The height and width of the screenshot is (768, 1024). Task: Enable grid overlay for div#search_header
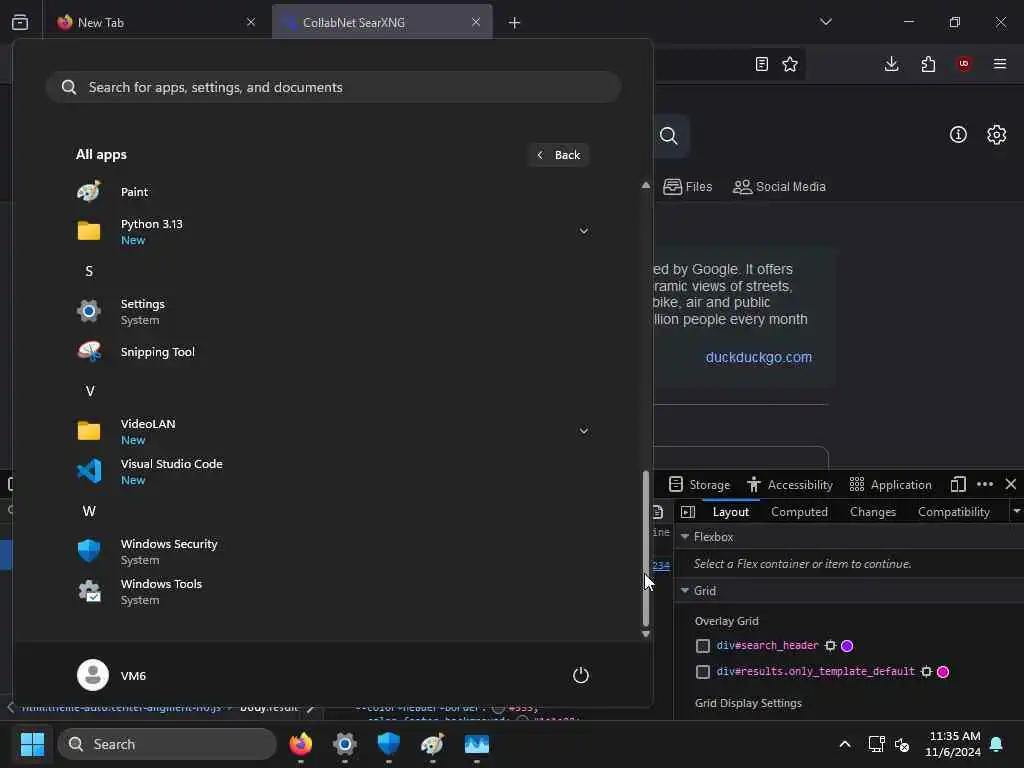point(703,646)
